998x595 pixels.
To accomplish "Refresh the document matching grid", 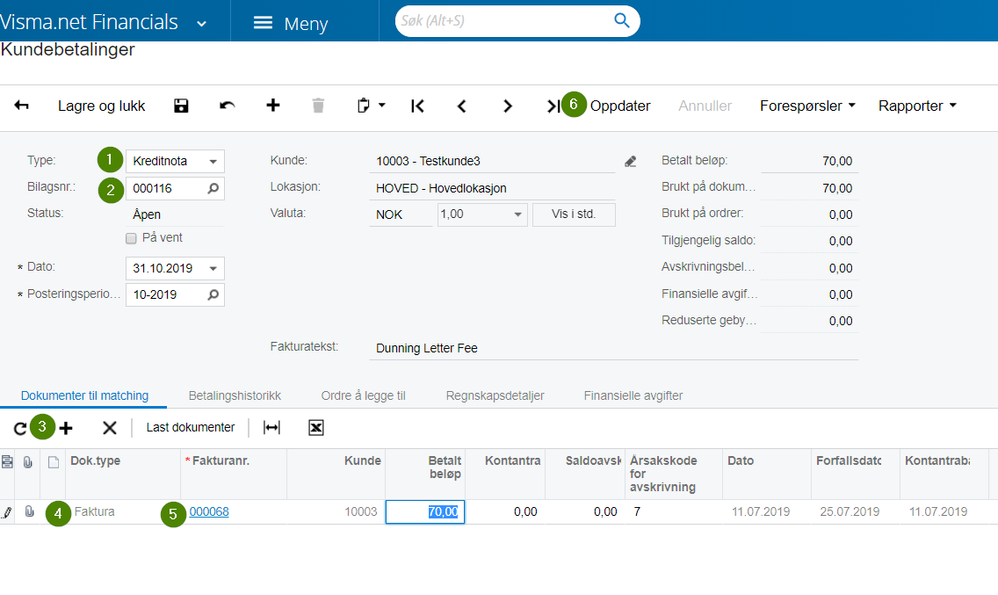I will [20, 428].
